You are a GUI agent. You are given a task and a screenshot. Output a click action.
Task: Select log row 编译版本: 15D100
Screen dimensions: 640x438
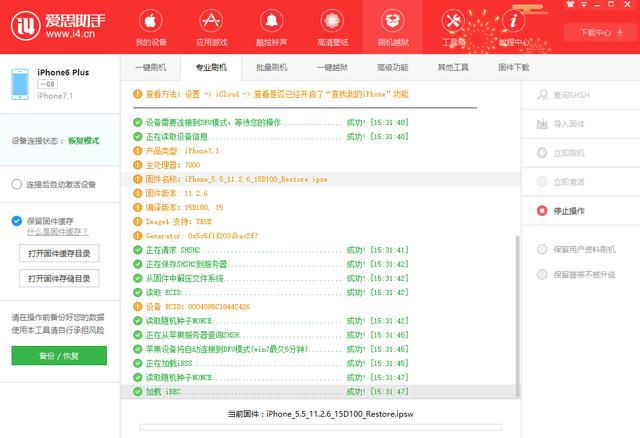pos(320,207)
